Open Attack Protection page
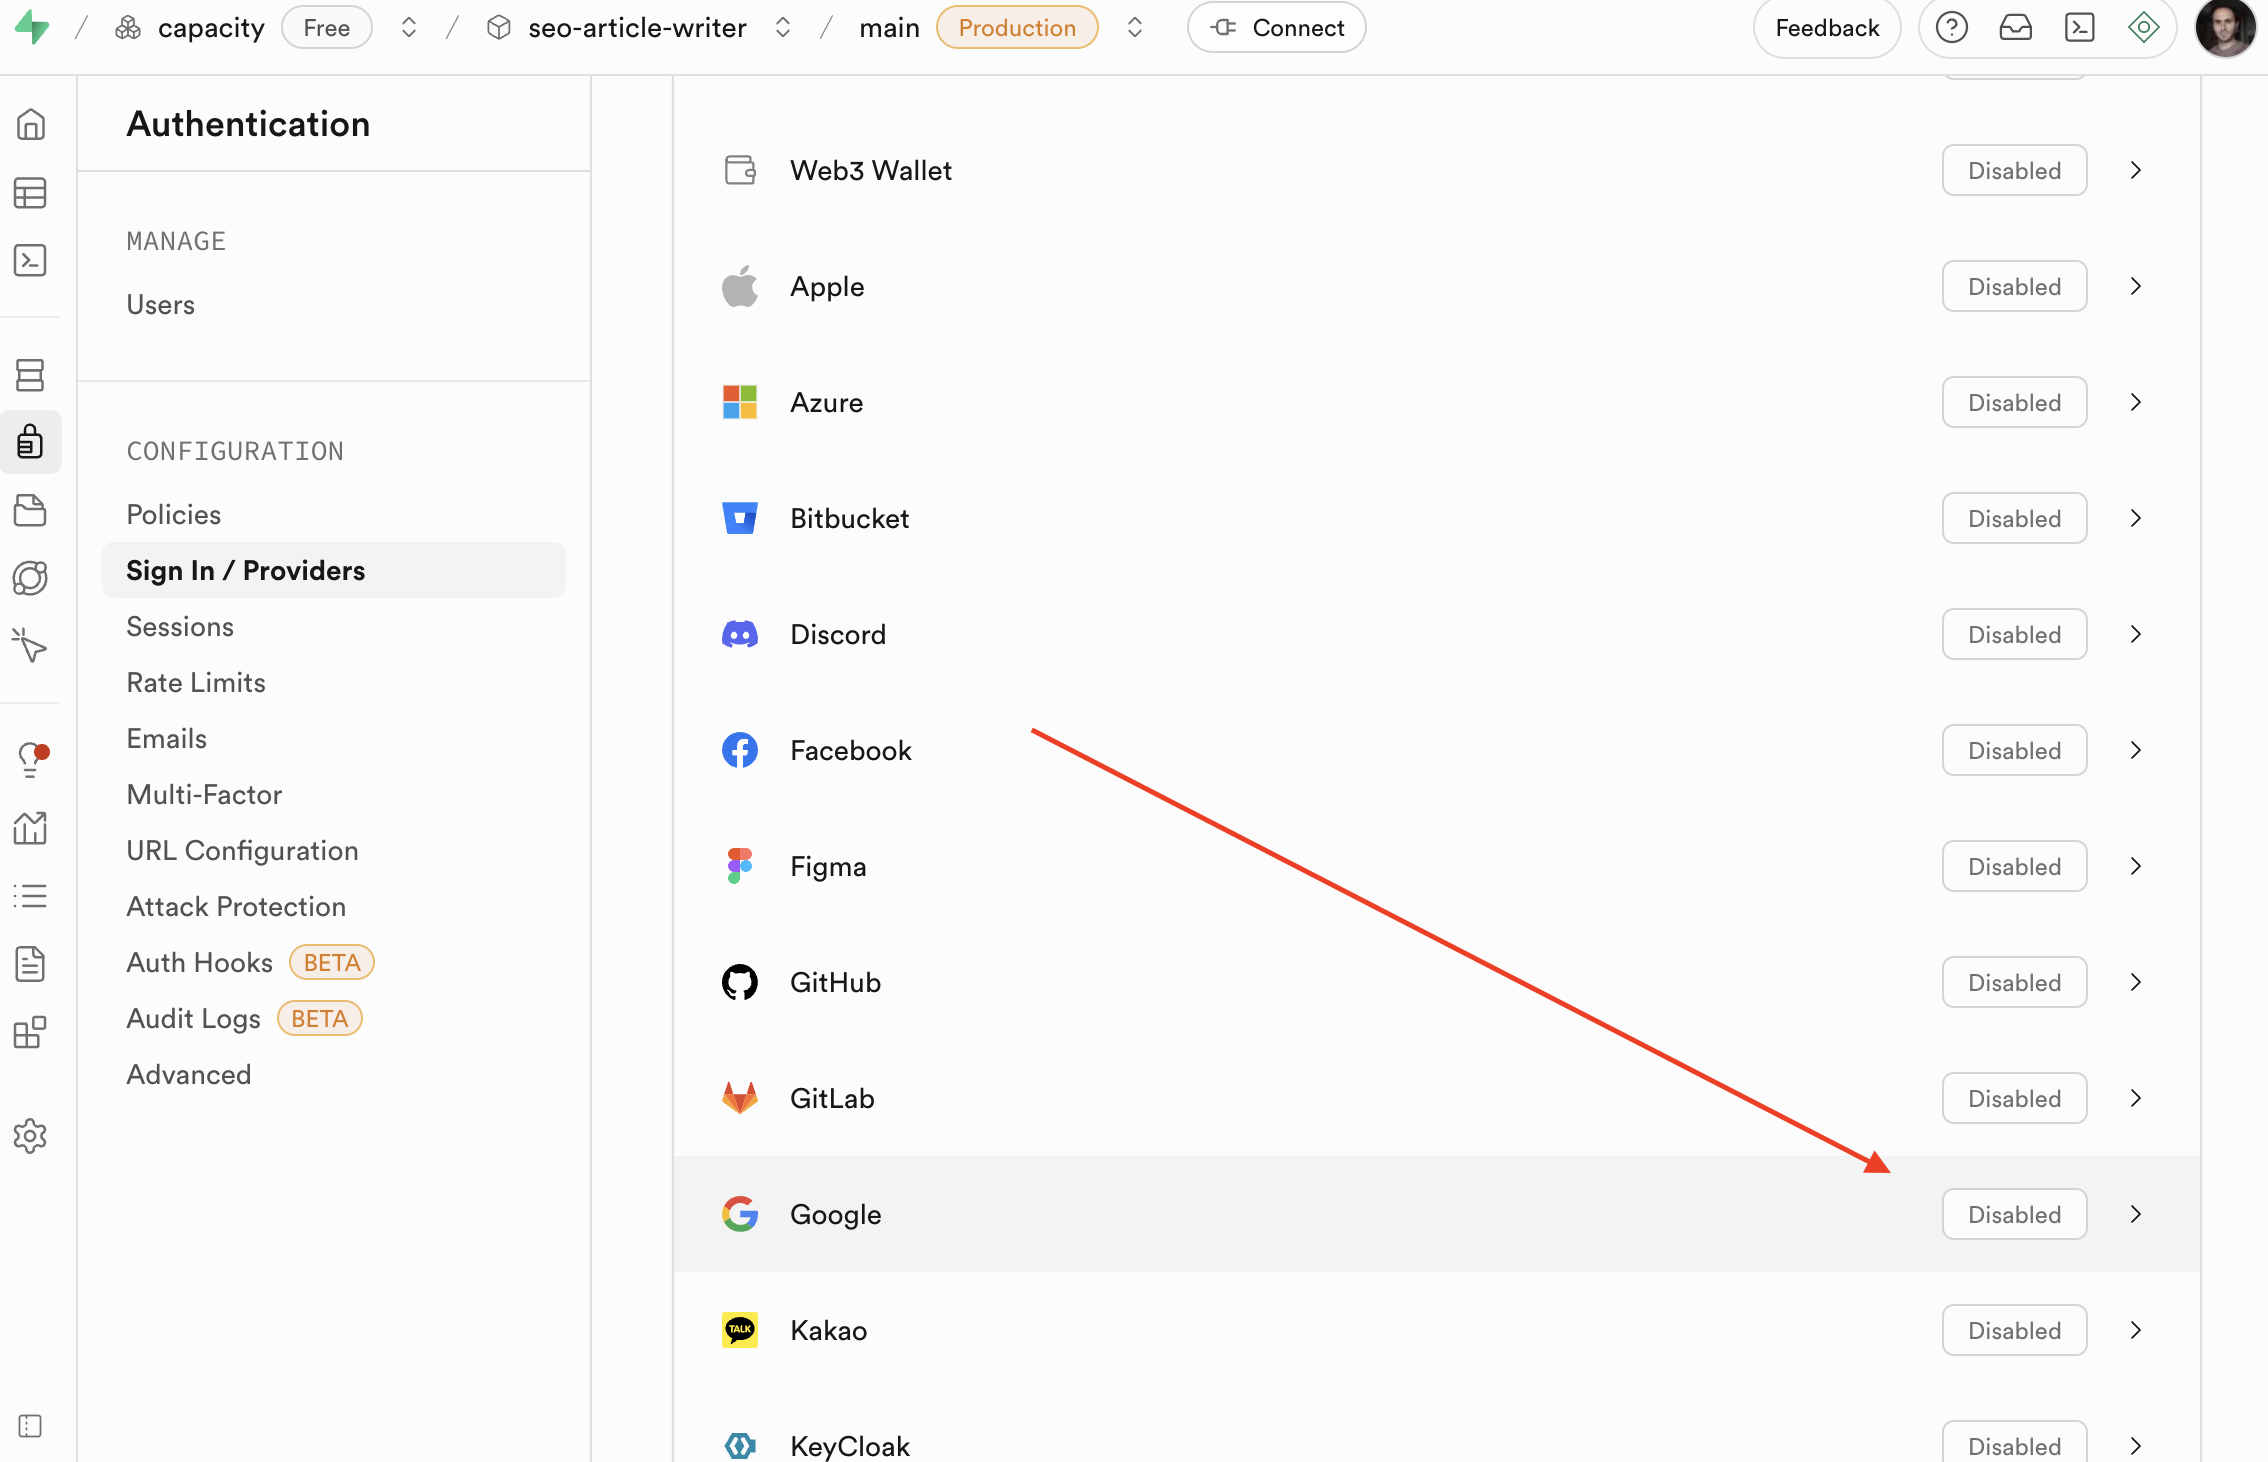This screenshot has width=2268, height=1462. (236, 907)
